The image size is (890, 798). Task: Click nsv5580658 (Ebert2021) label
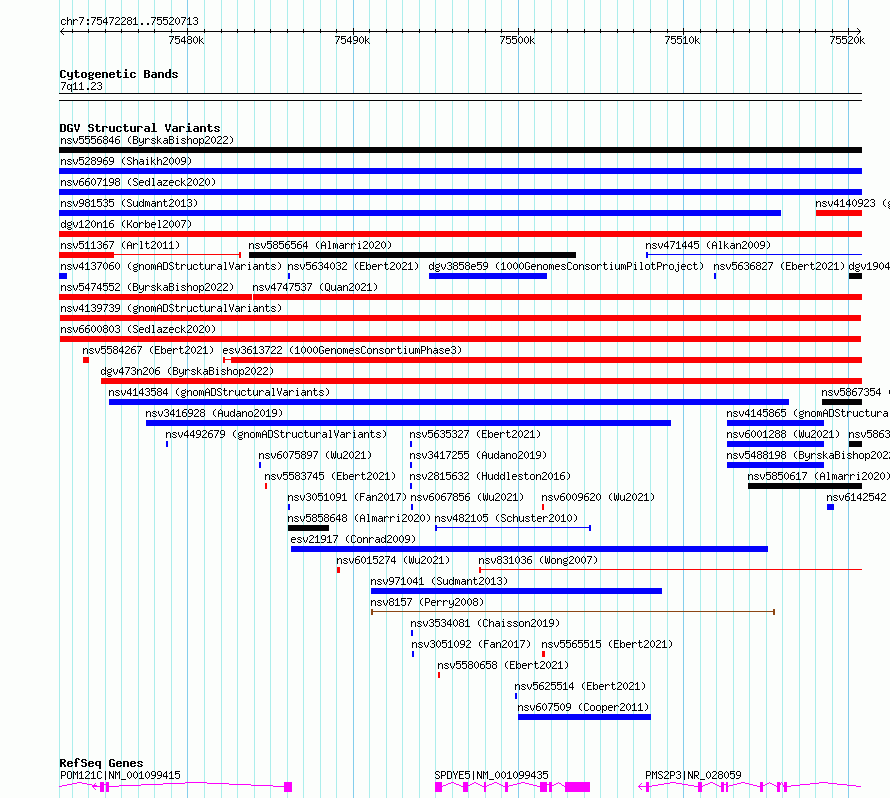coord(502,665)
